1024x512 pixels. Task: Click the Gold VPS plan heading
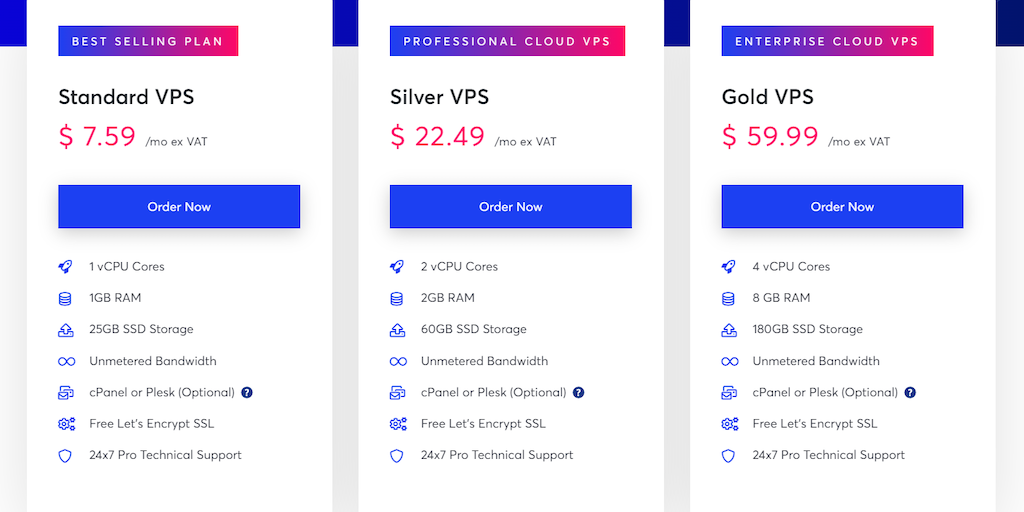point(768,97)
